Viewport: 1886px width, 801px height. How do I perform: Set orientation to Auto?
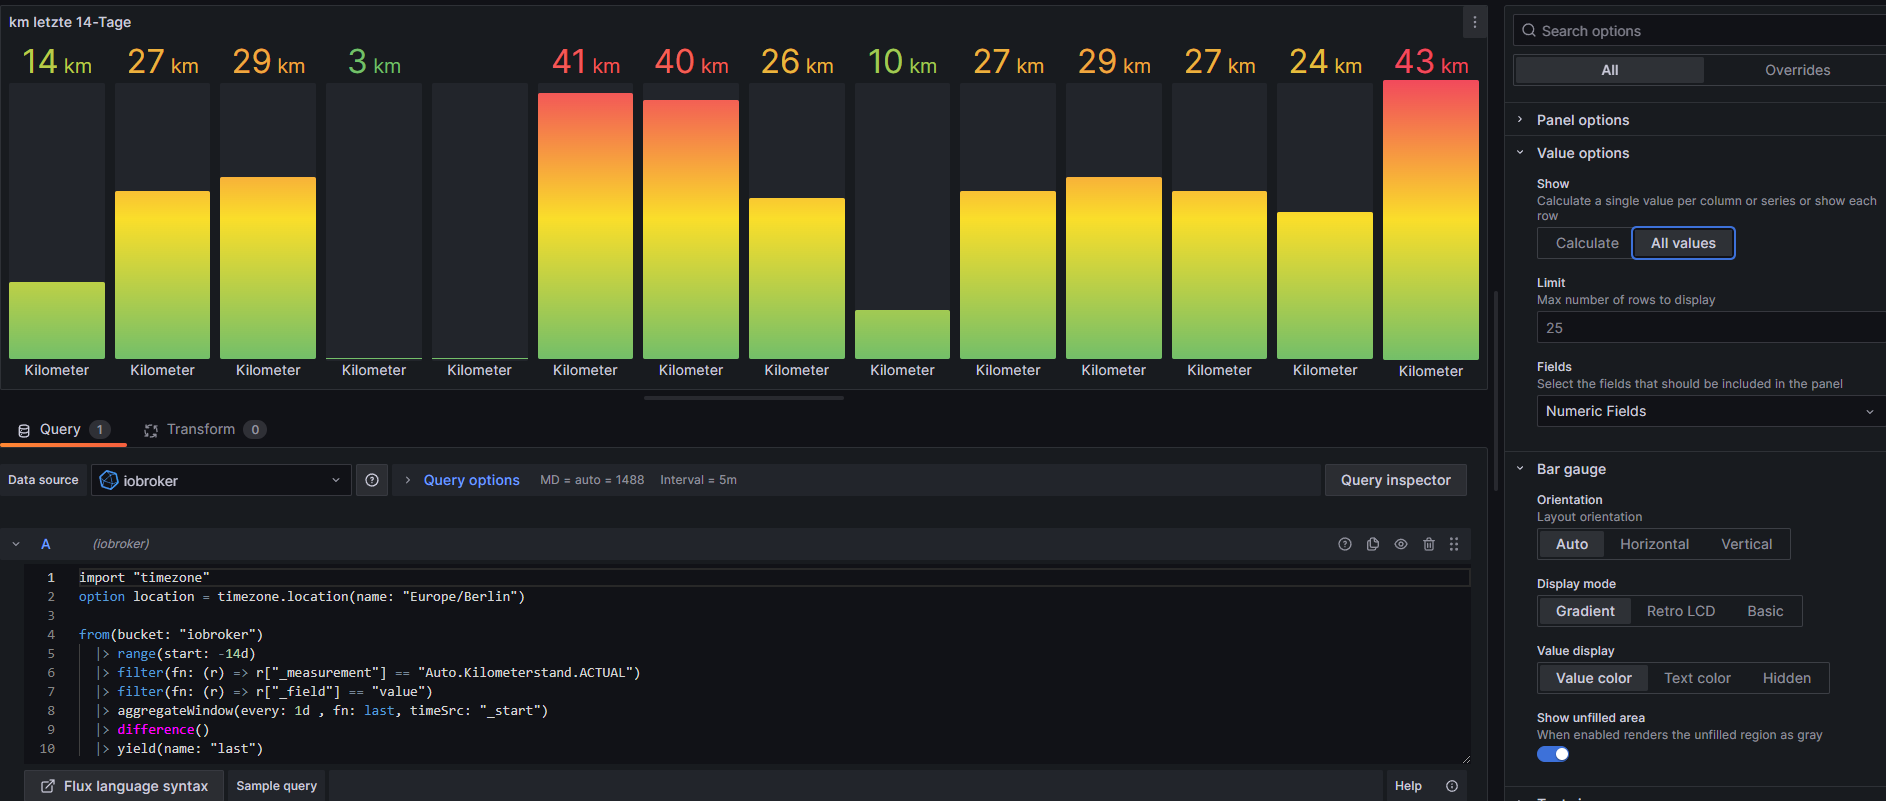pos(1571,544)
